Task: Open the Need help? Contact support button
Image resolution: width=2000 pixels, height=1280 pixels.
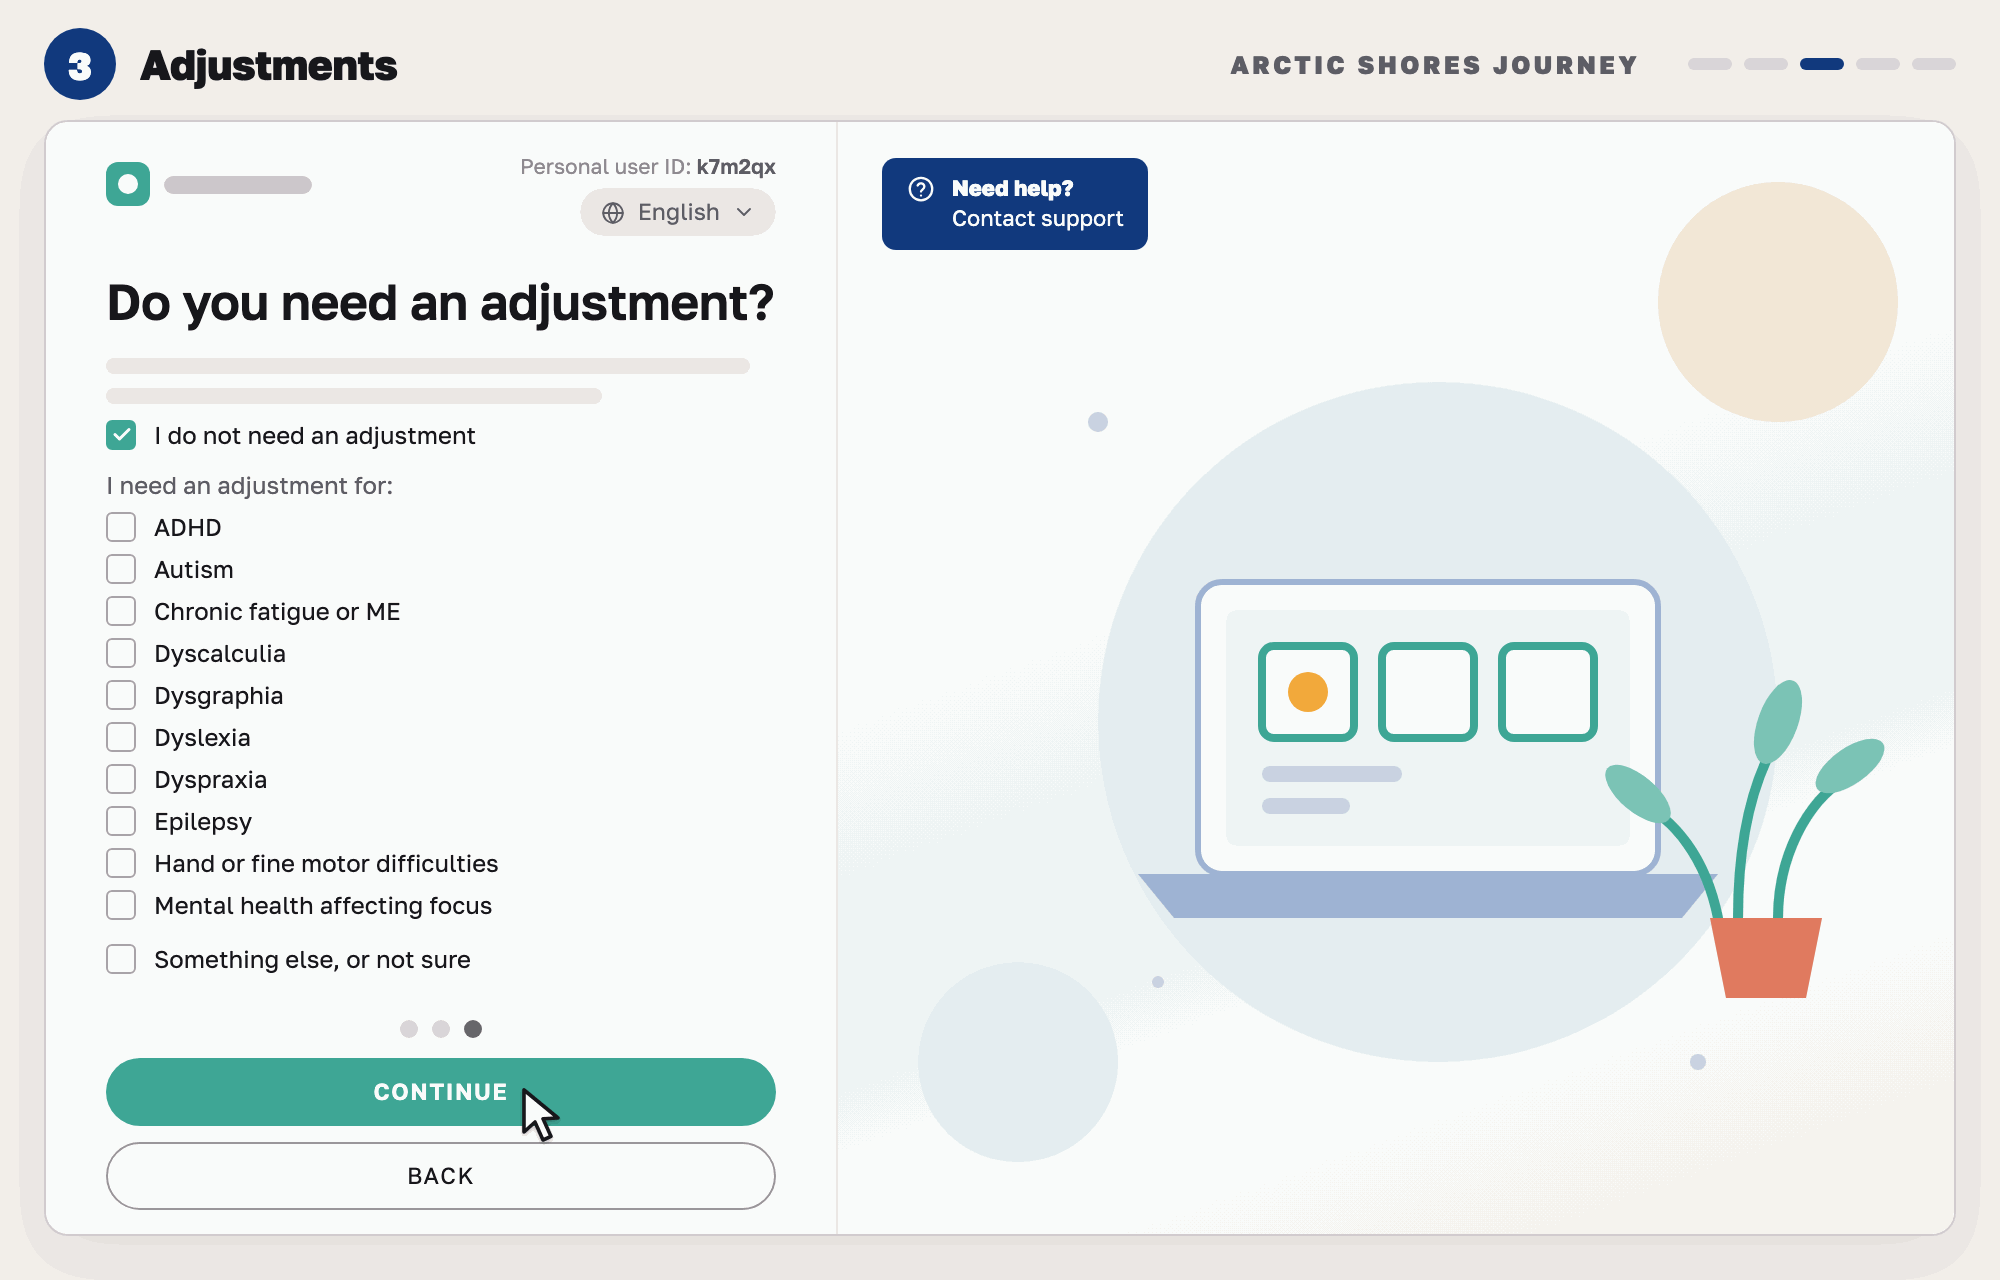Action: point(1014,204)
